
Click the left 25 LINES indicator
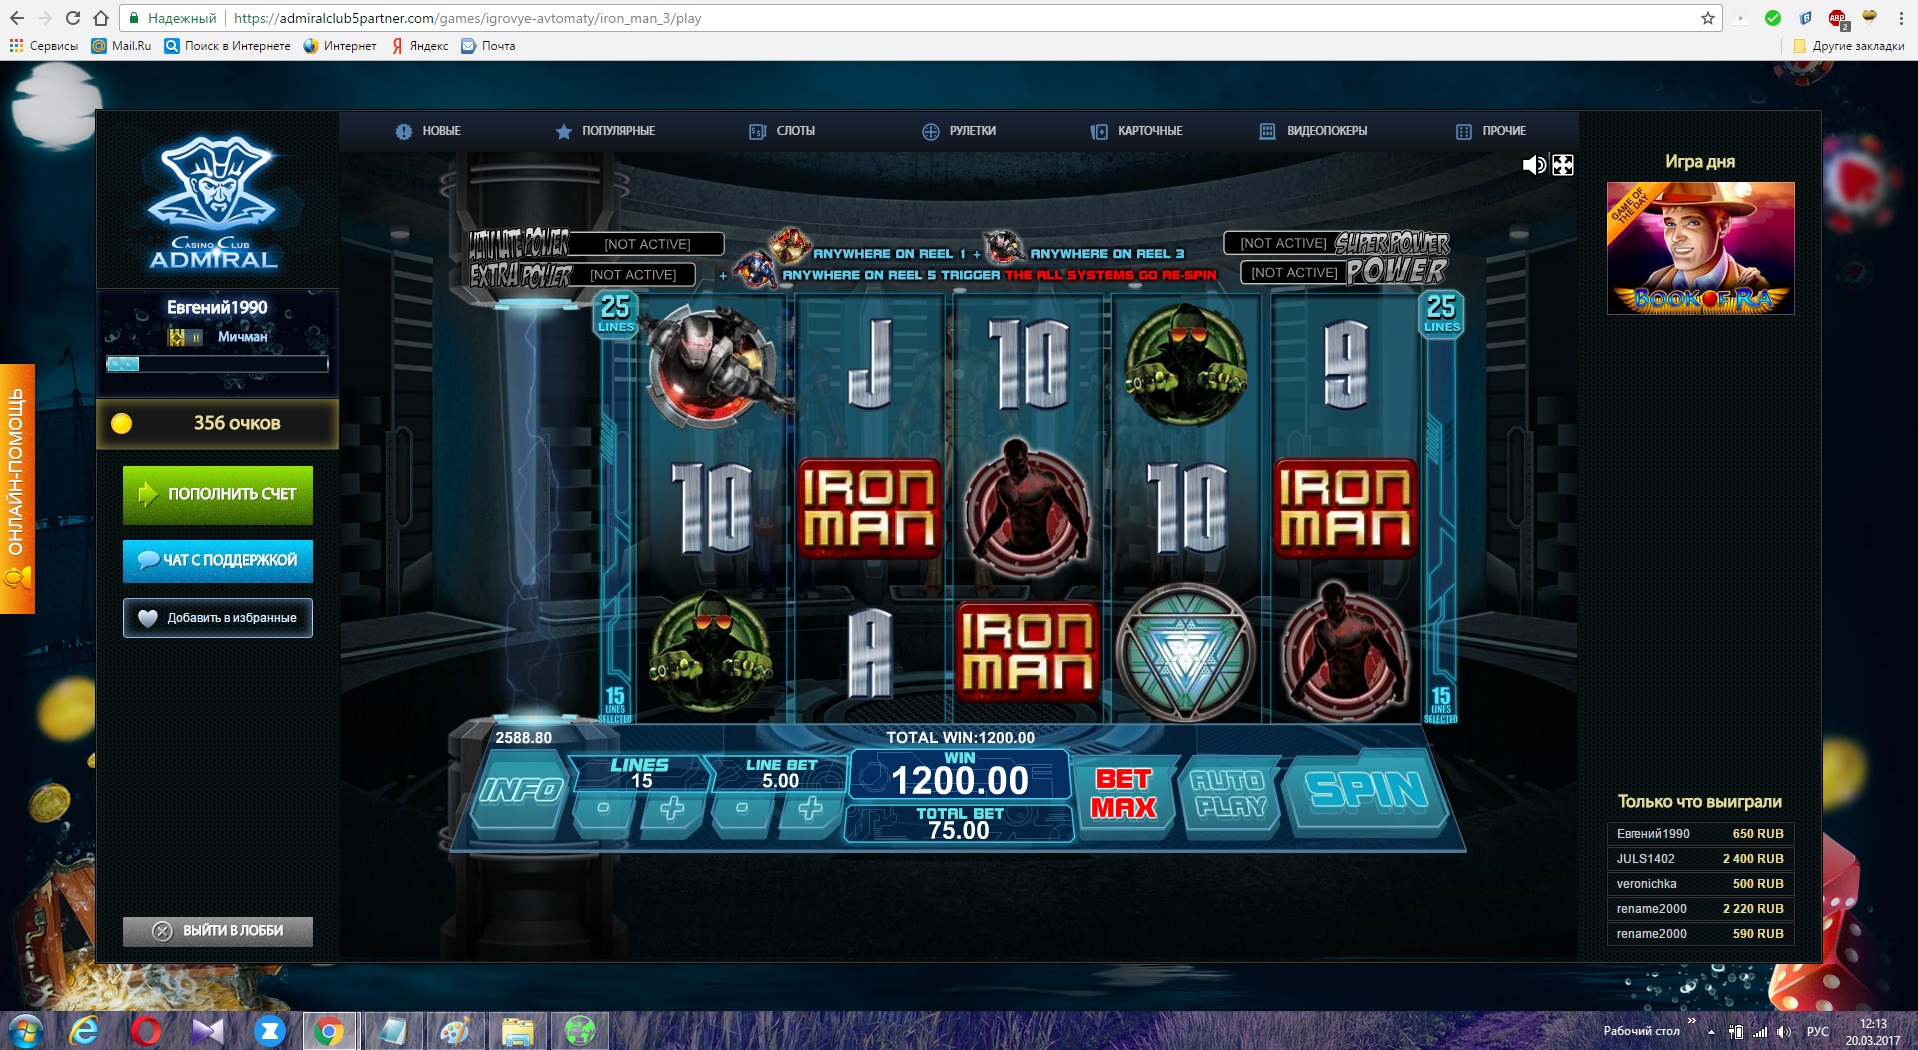pyautogui.click(x=616, y=314)
